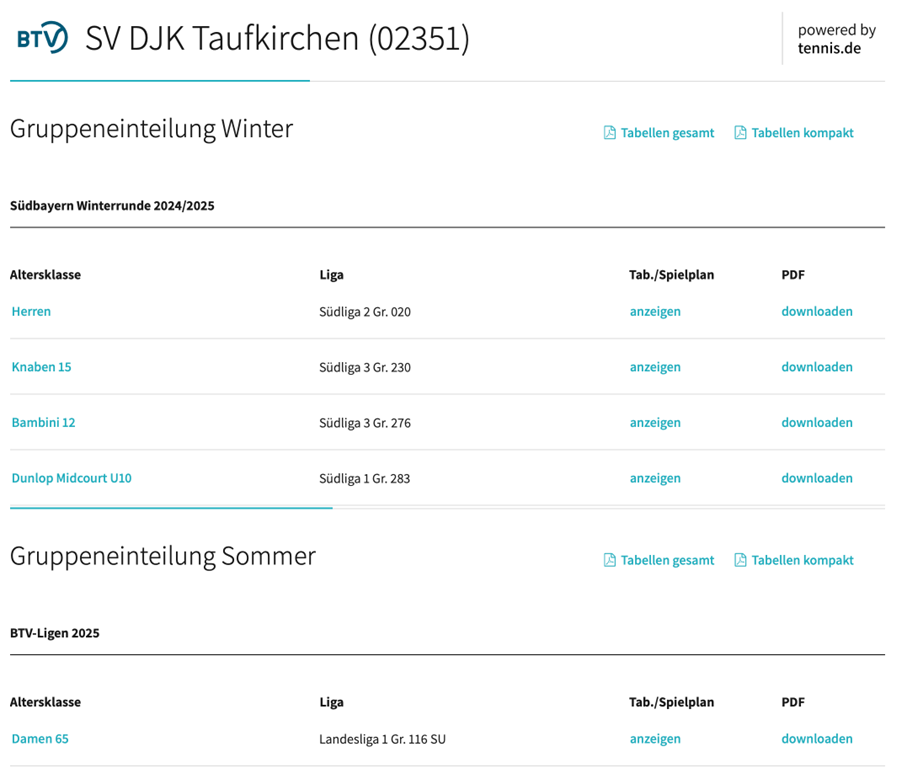Show table for Damen 65 Landesliga
Image resolution: width=907 pixels, height=784 pixels.
coord(655,739)
